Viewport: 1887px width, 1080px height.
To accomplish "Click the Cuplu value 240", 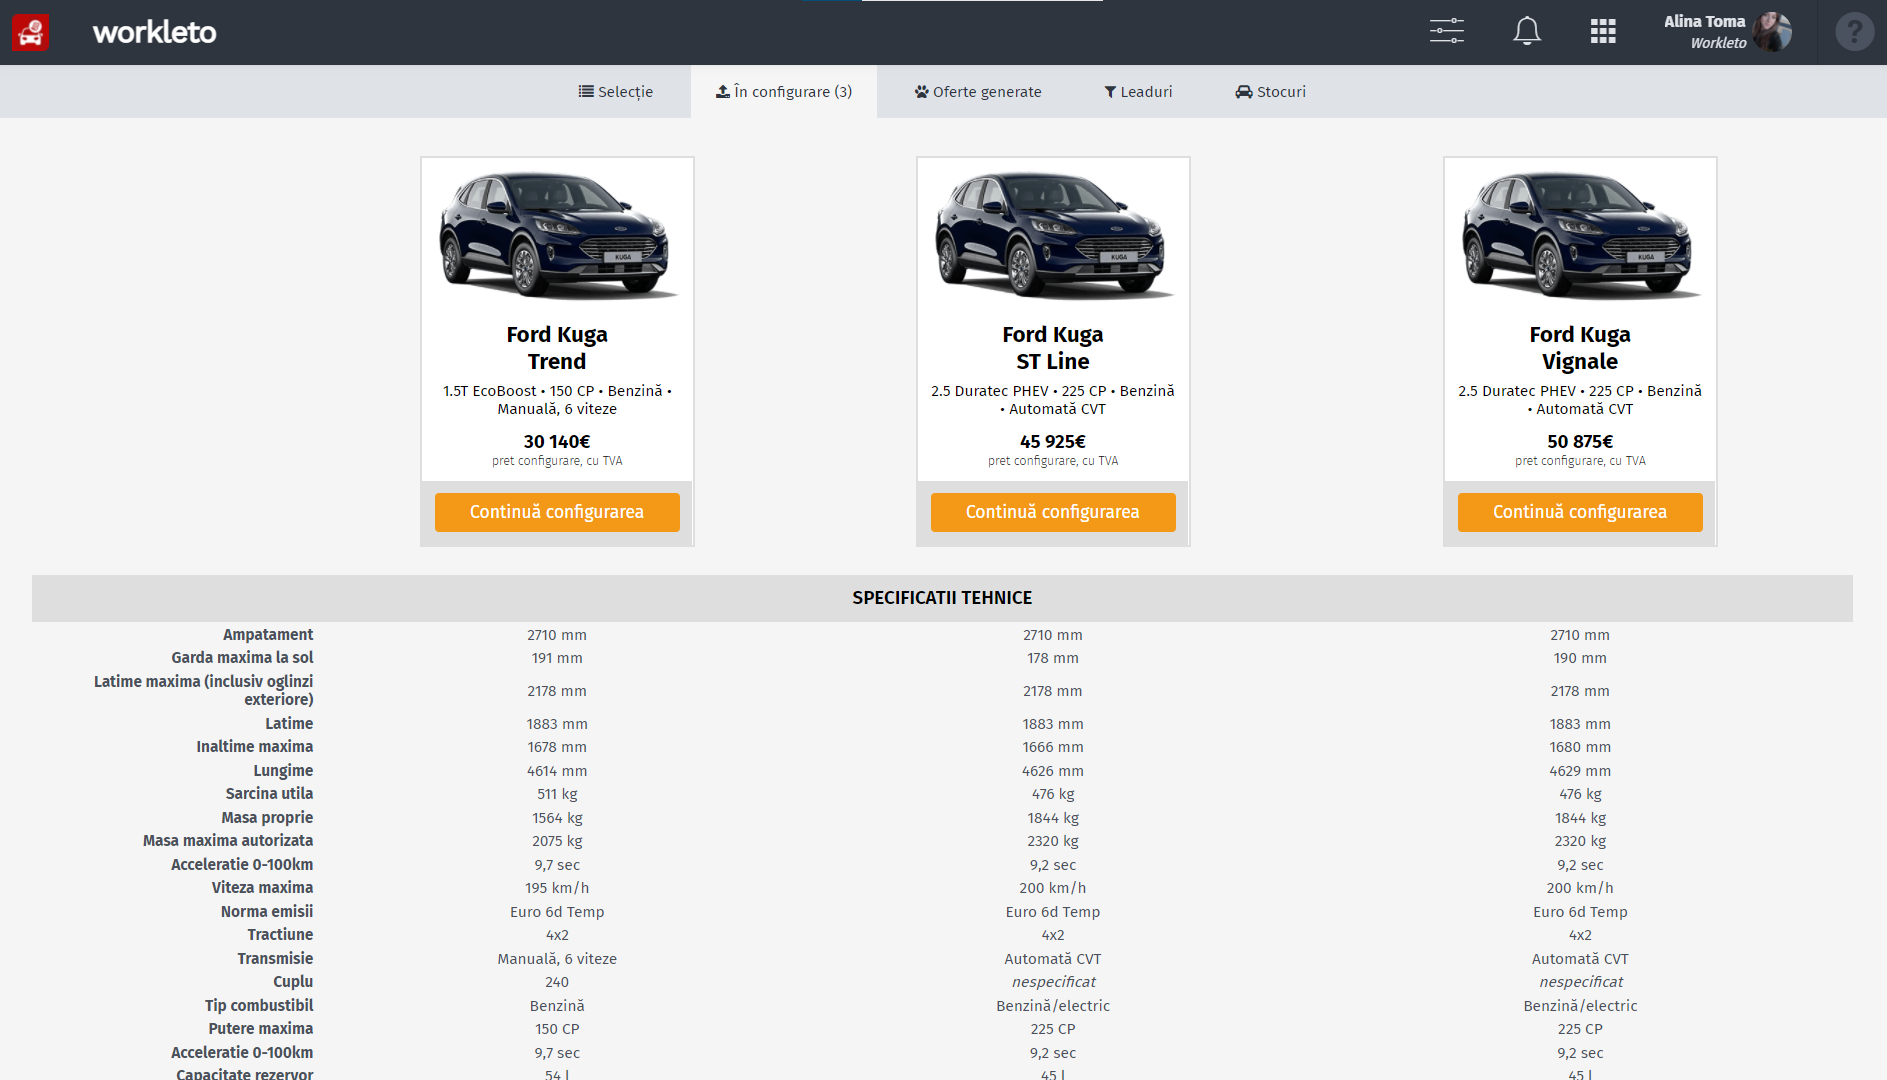I will [557, 982].
